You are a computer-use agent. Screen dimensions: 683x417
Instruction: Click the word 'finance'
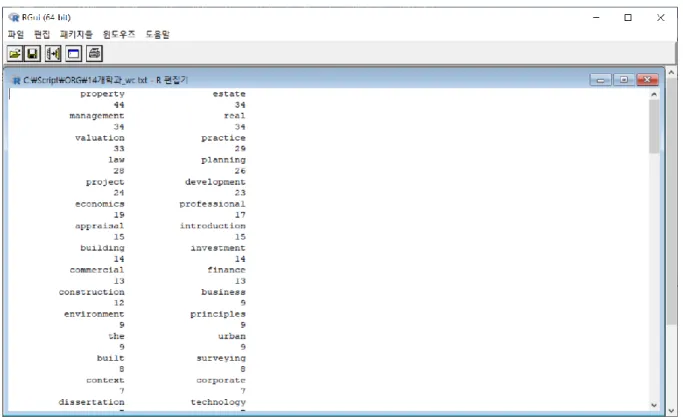227,270
